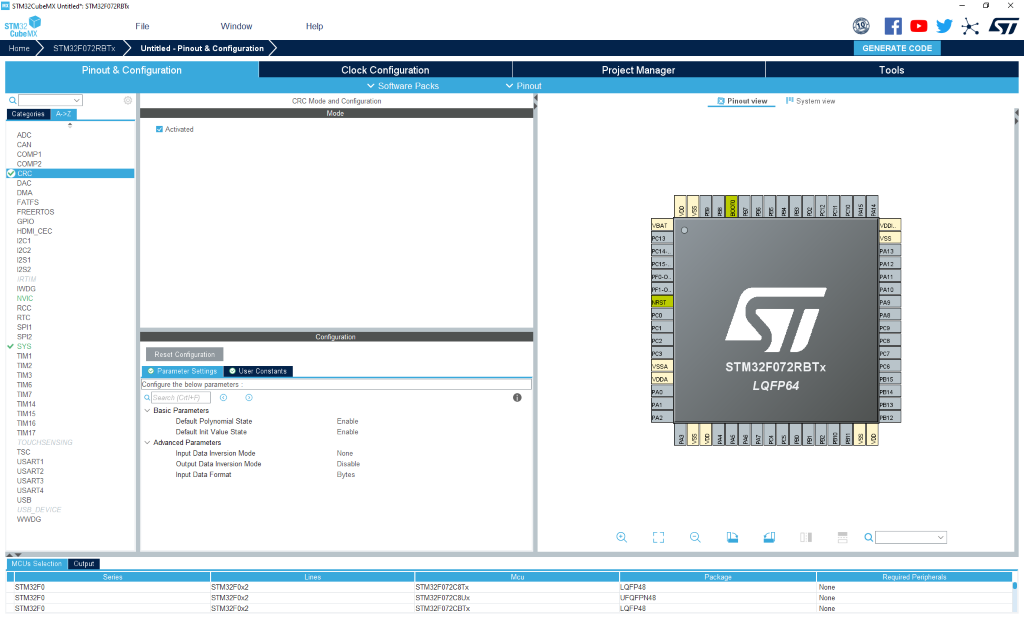Click the 10-year anniversary badge icon
Viewport: 1024px width, 619px height.
click(x=861, y=26)
